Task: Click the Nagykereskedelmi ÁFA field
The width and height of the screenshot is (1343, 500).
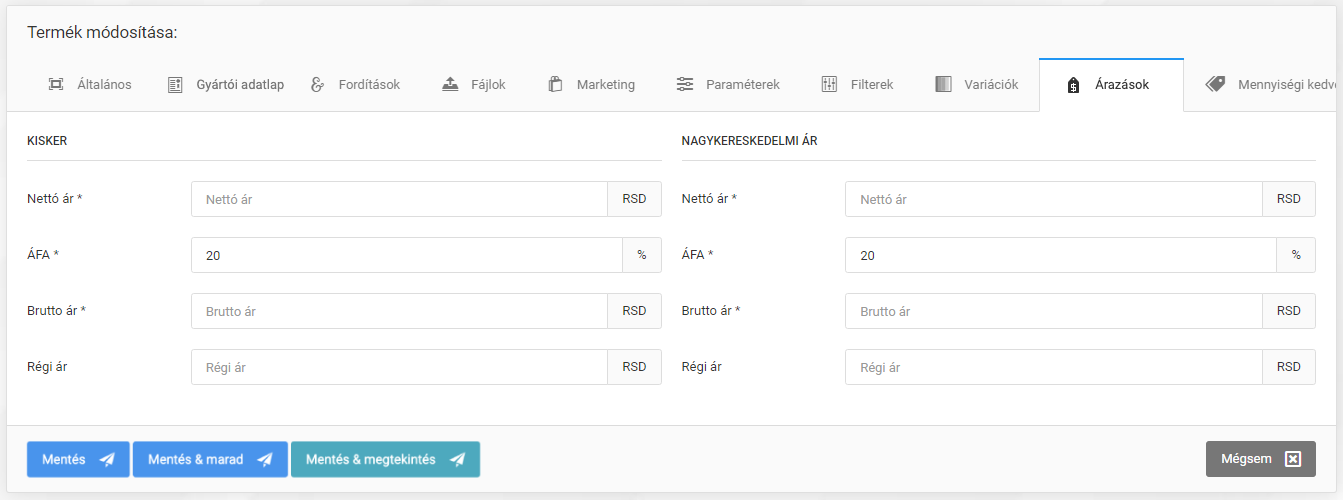Action: (x=1061, y=255)
